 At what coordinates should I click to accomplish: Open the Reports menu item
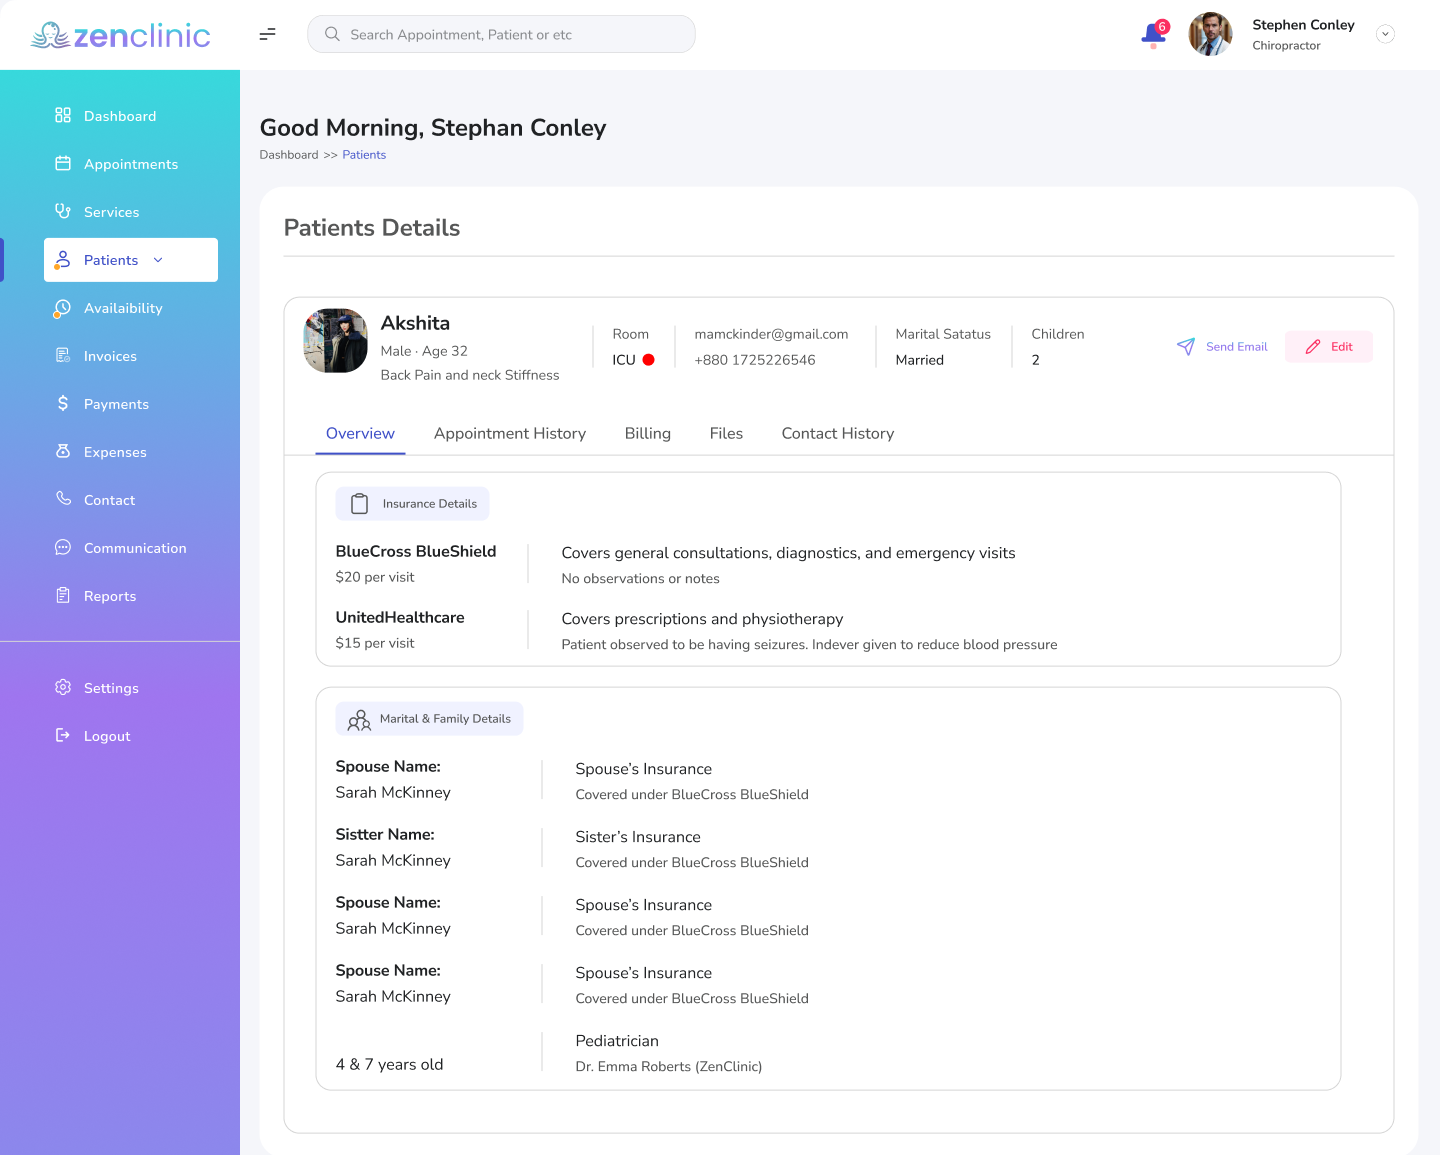[131, 596]
